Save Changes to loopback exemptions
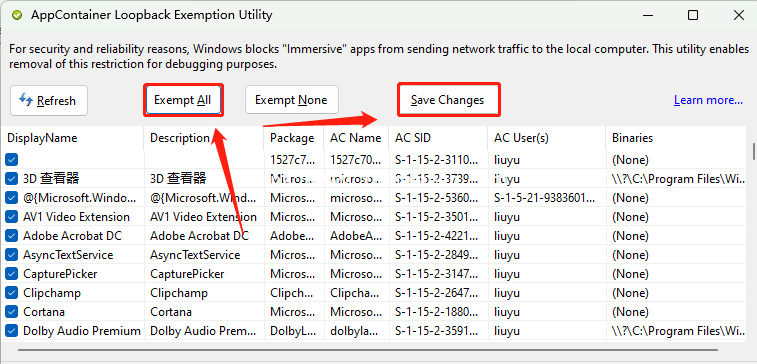 tap(448, 100)
